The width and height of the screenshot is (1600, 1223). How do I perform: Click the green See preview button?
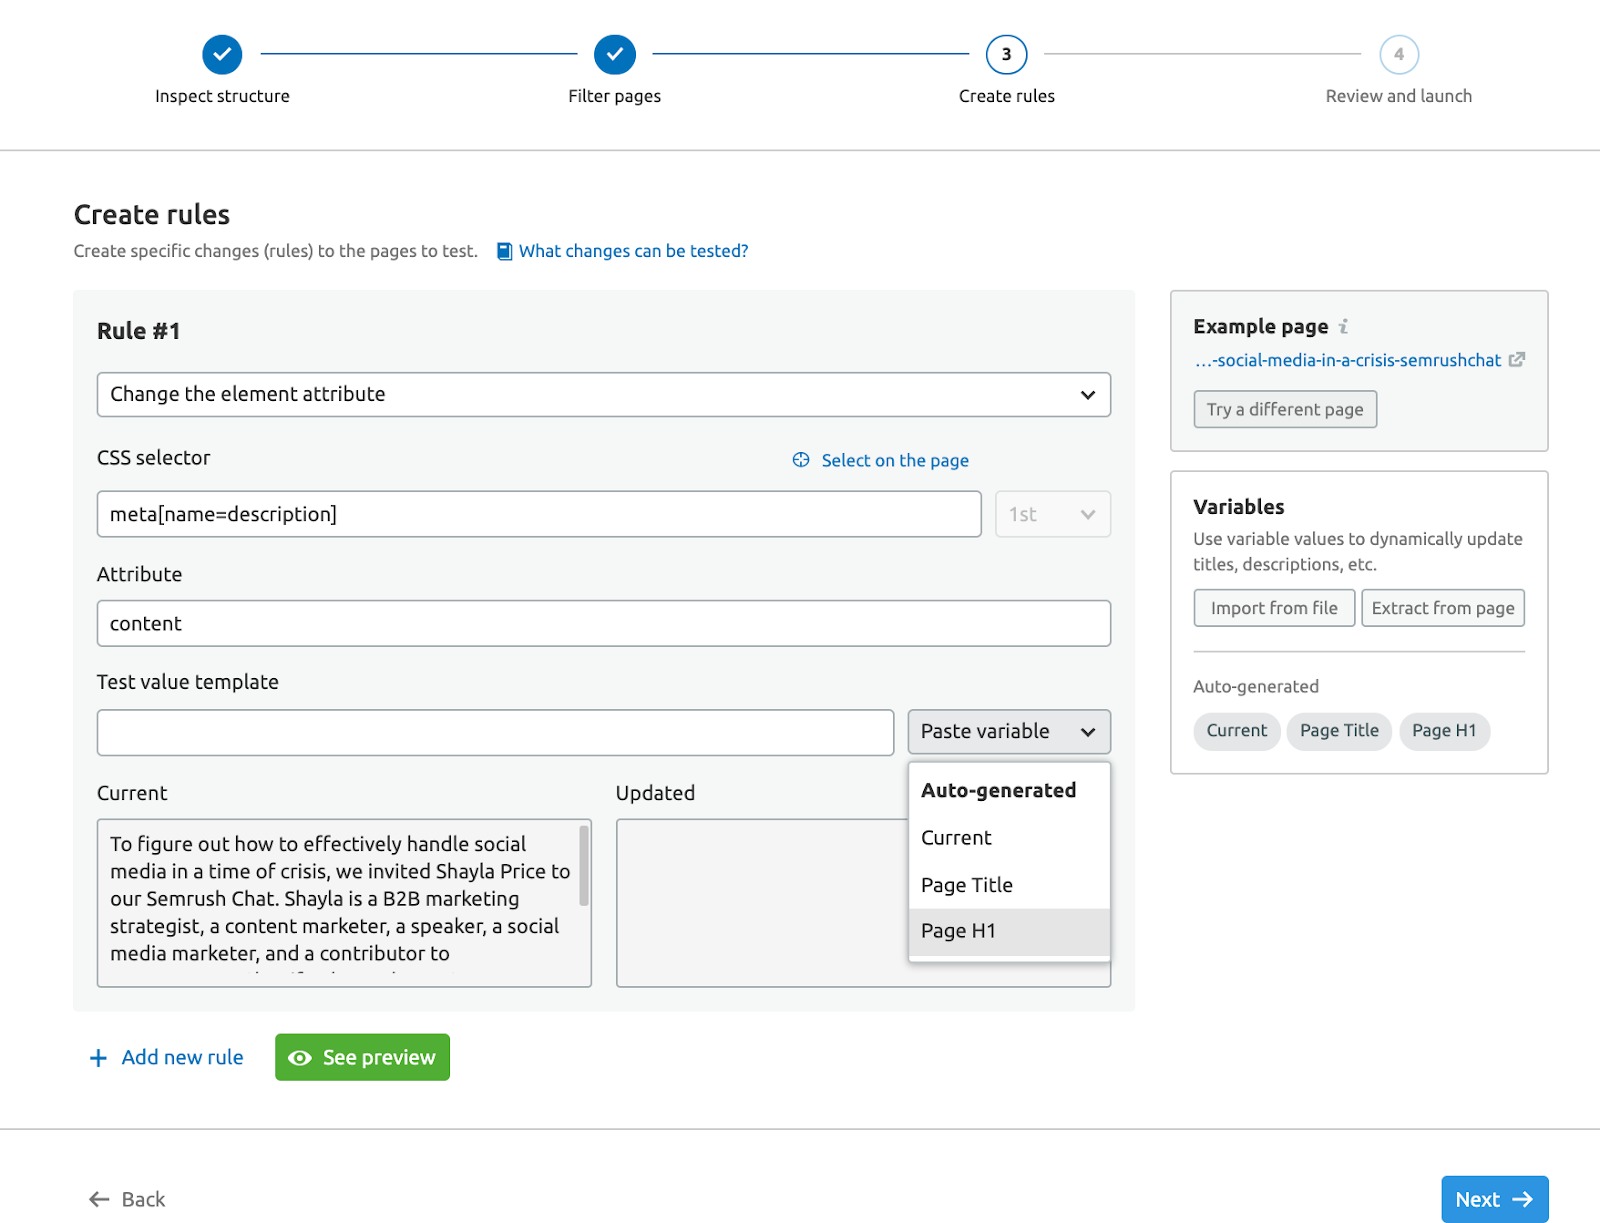click(x=362, y=1058)
